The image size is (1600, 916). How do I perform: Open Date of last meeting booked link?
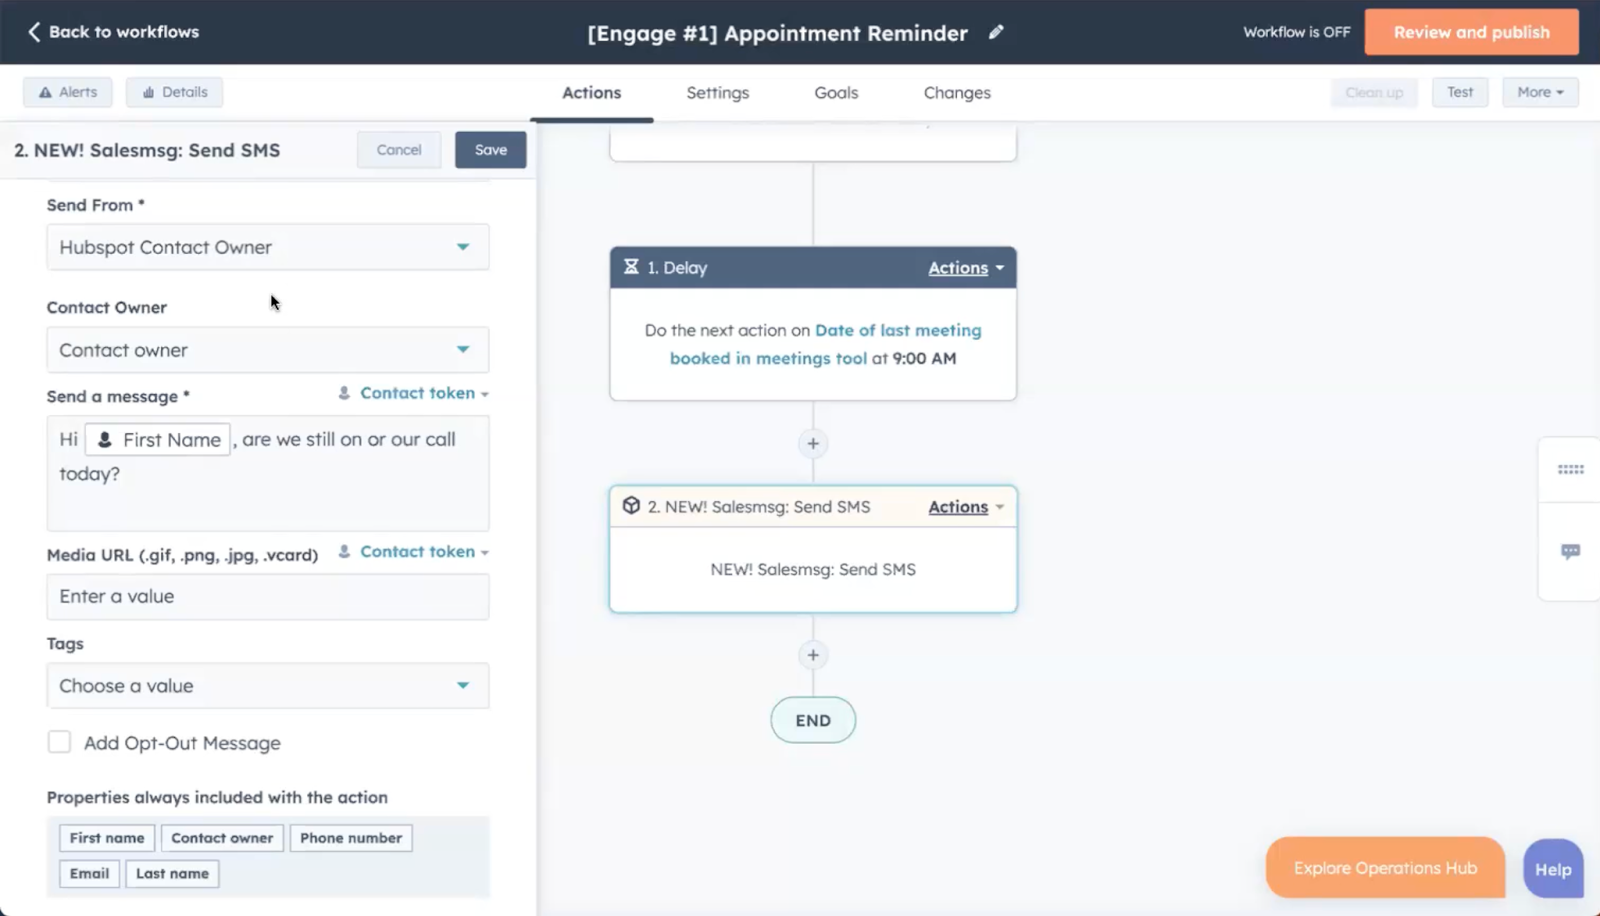point(826,344)
